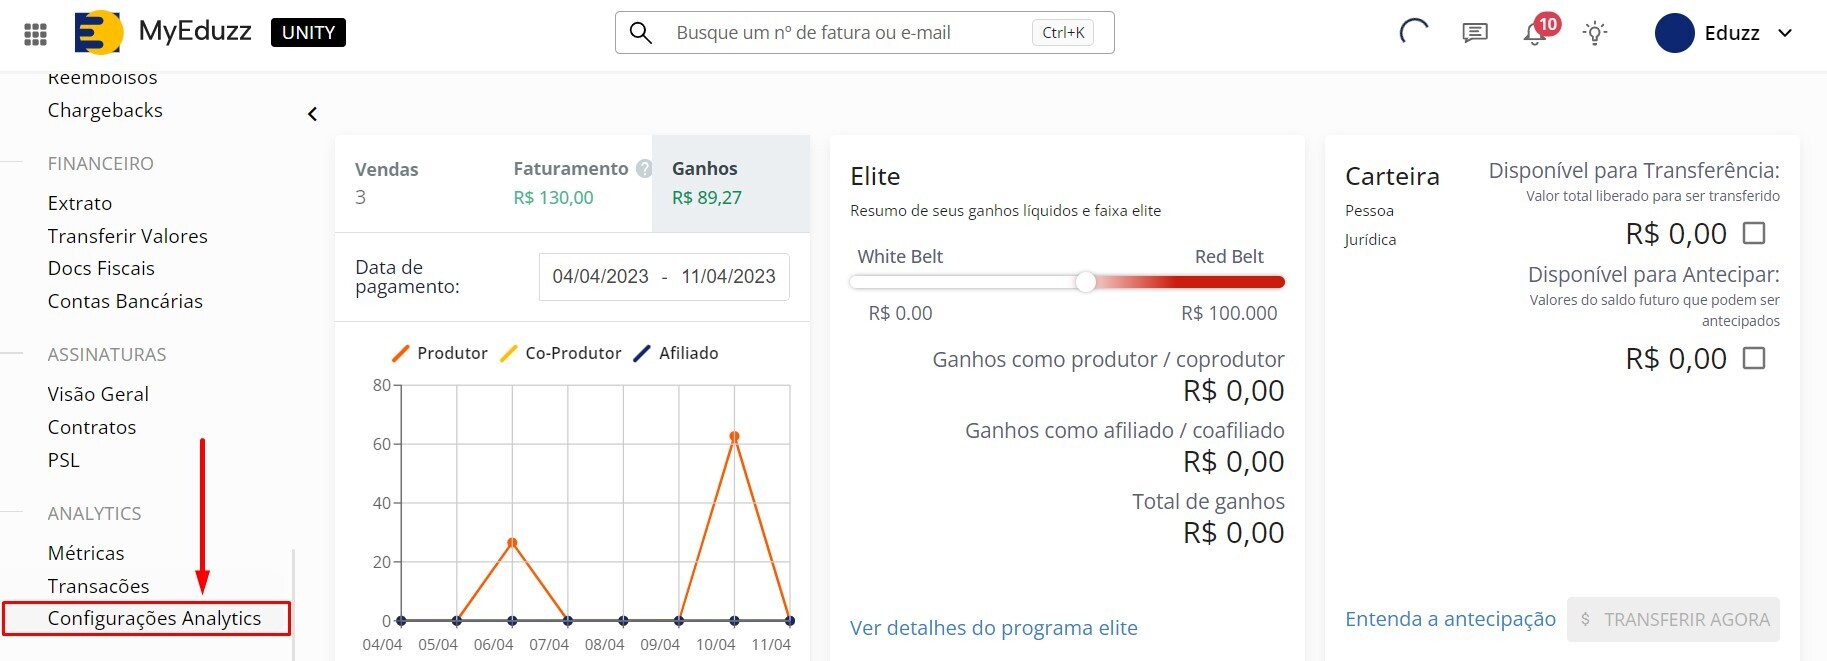Click the Entenda a antecipação link
This screenshot has width=1827, height=661.
click(1450, 619)
